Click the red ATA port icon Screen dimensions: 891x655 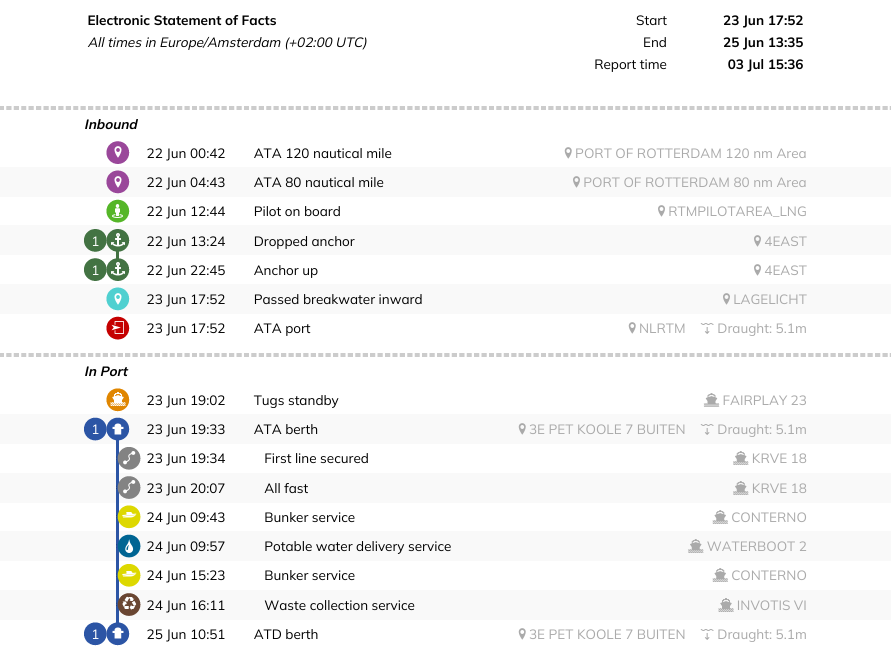click(x=118, y=328)
